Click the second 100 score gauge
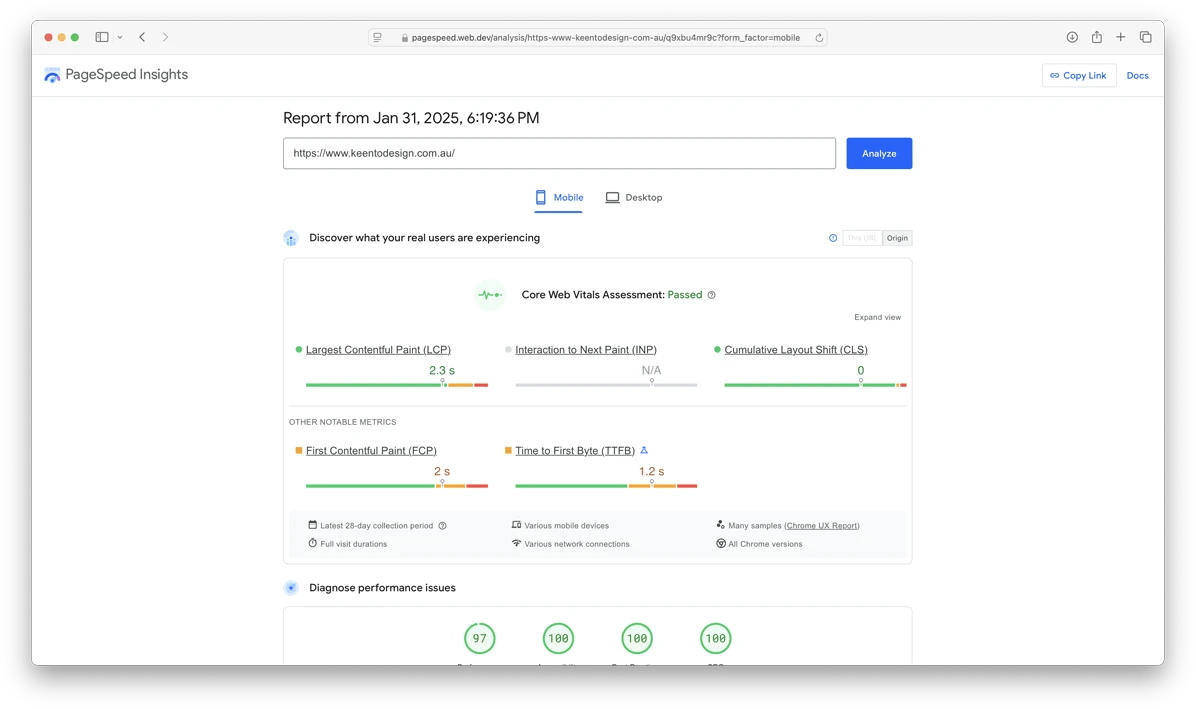1196x709 pixels. [x=637, y=638]
